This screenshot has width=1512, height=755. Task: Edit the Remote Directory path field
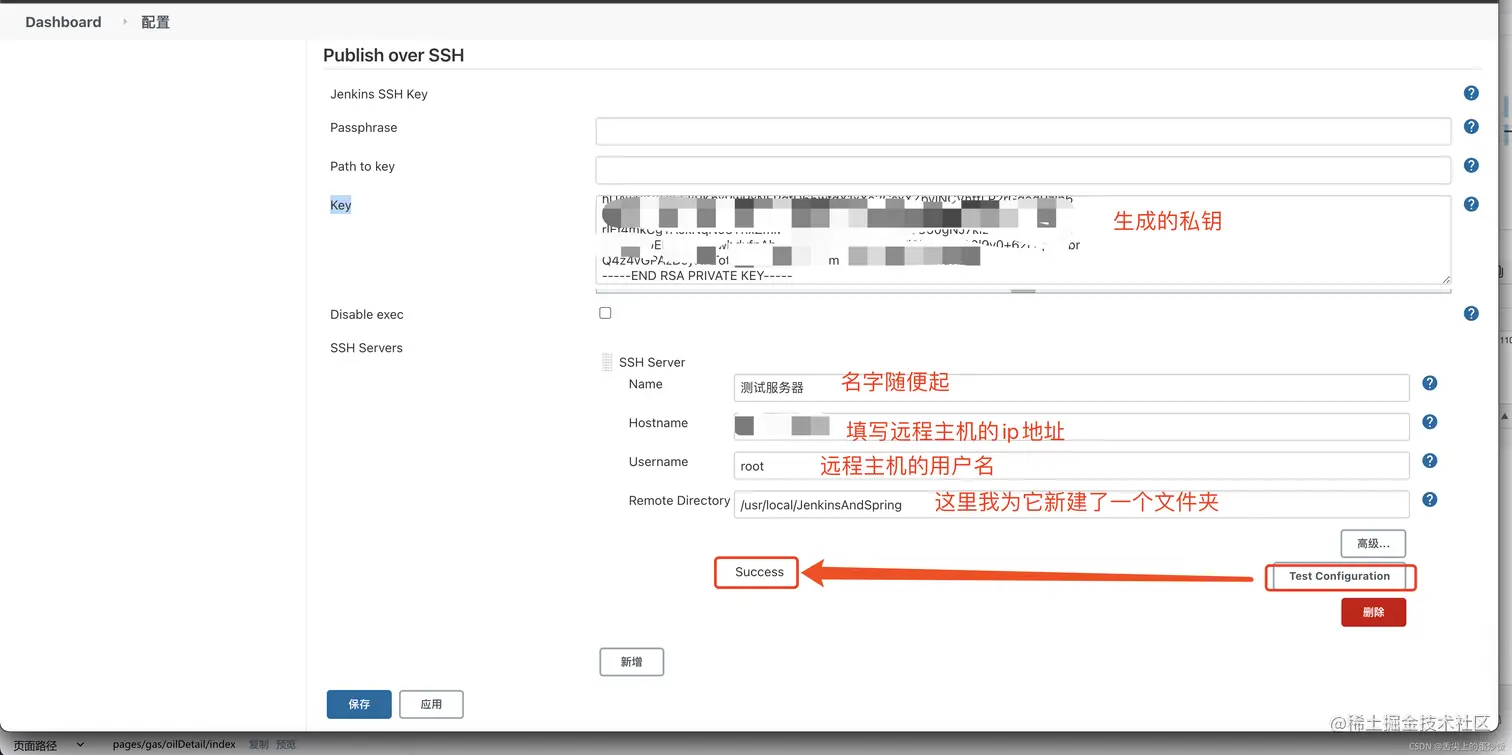tap(1072, 504)
